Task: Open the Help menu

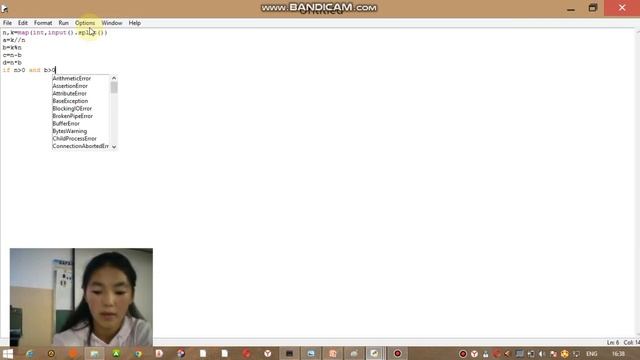Action: (x=135, y=23)
